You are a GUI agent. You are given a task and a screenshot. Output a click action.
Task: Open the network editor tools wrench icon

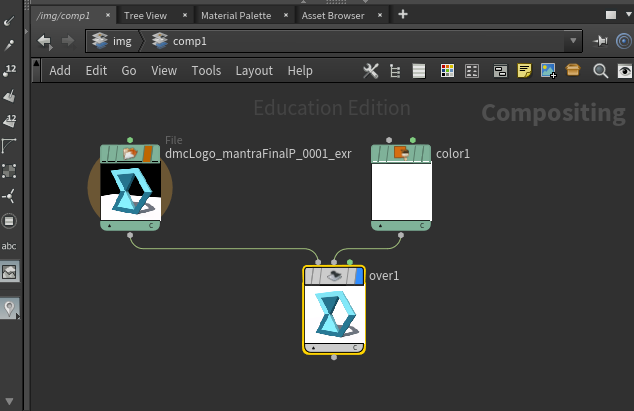[x=370, y=71]
